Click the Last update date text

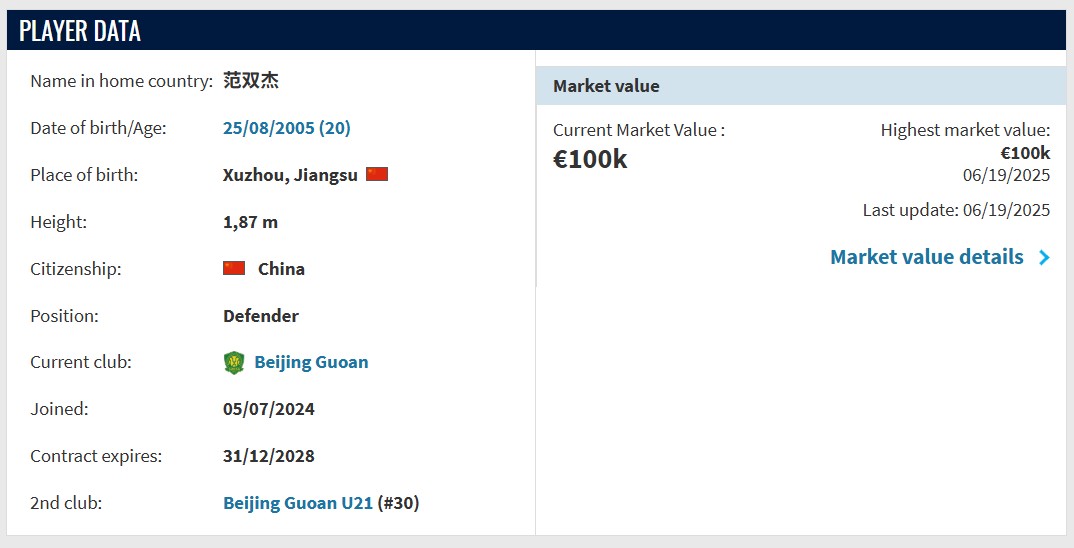tap(956, 210)
